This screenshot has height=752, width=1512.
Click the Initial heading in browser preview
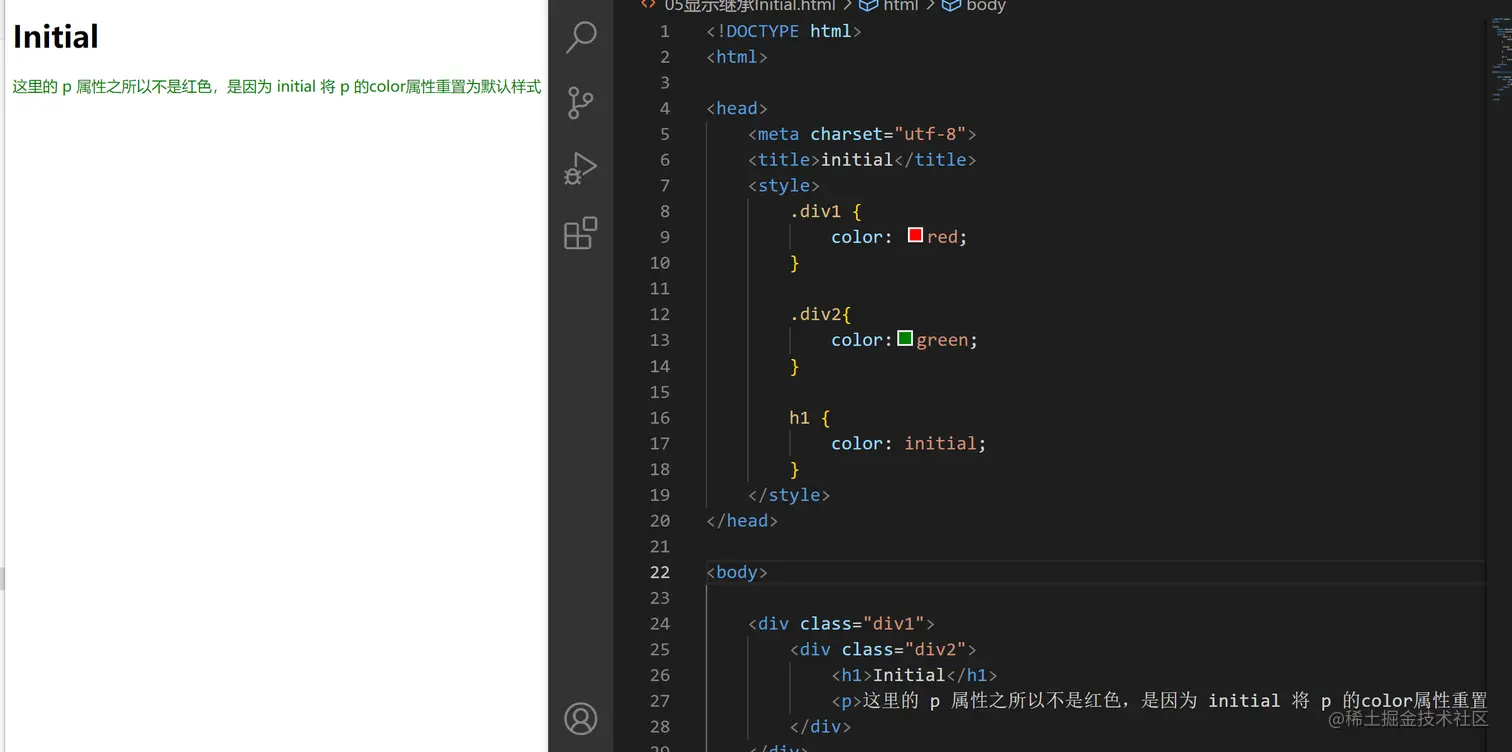(x=55, y=37)
